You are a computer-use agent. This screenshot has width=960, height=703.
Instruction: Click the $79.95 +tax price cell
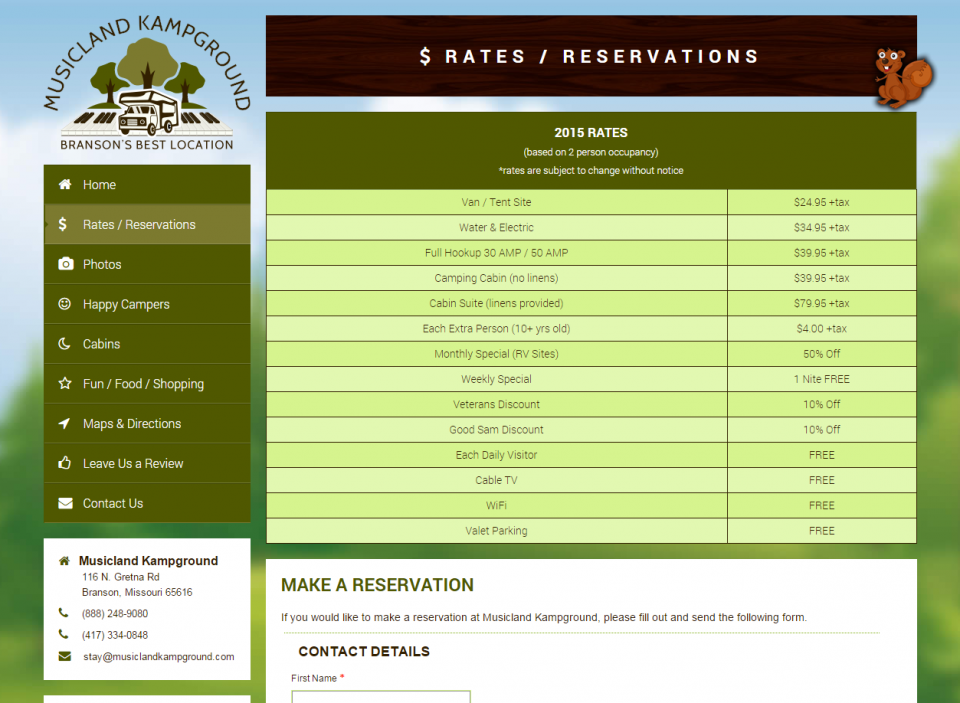(x=822, y=303)
